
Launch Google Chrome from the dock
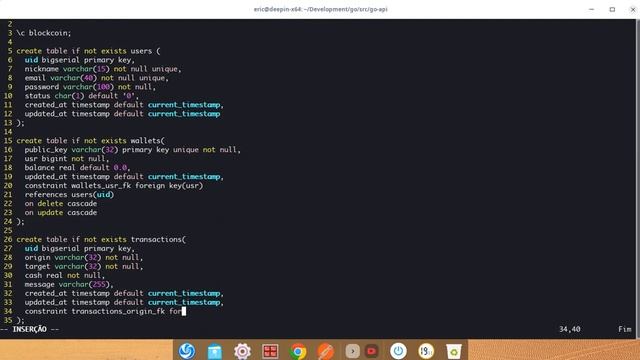tap(298, 351)
